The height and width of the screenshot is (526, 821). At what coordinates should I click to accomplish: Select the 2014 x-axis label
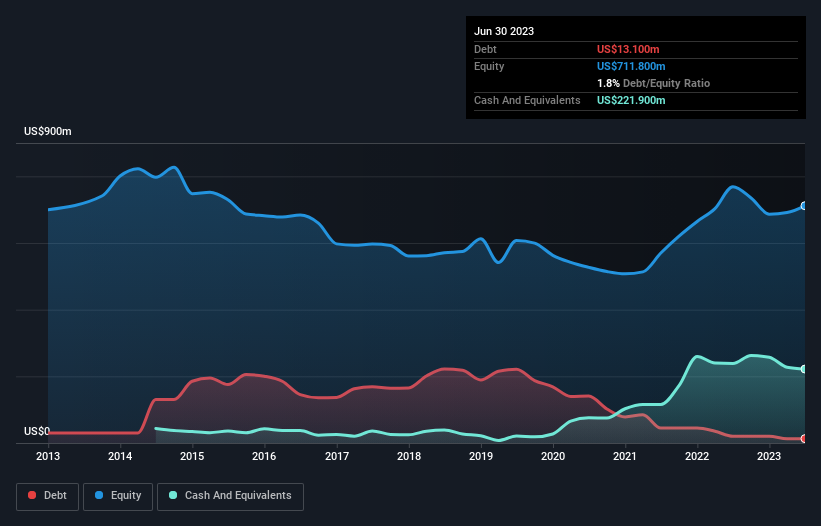click(120, 456)
